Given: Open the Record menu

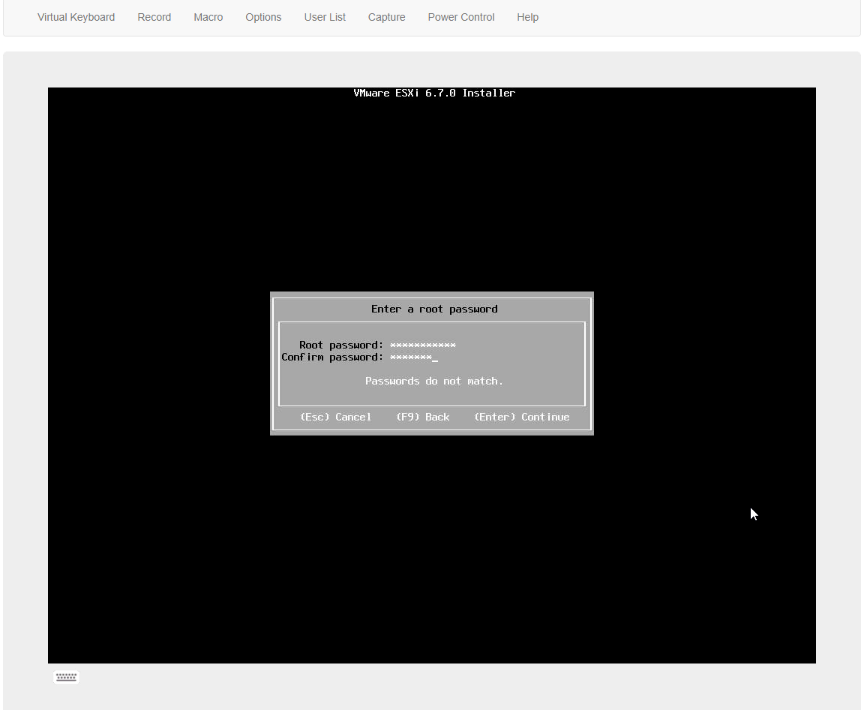Looking at the screenshot, I should point(154,17).
